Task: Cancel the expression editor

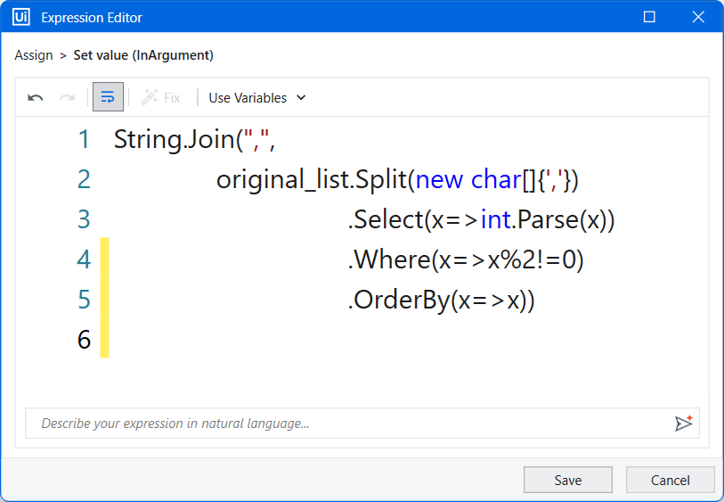Action: point(670,480)
